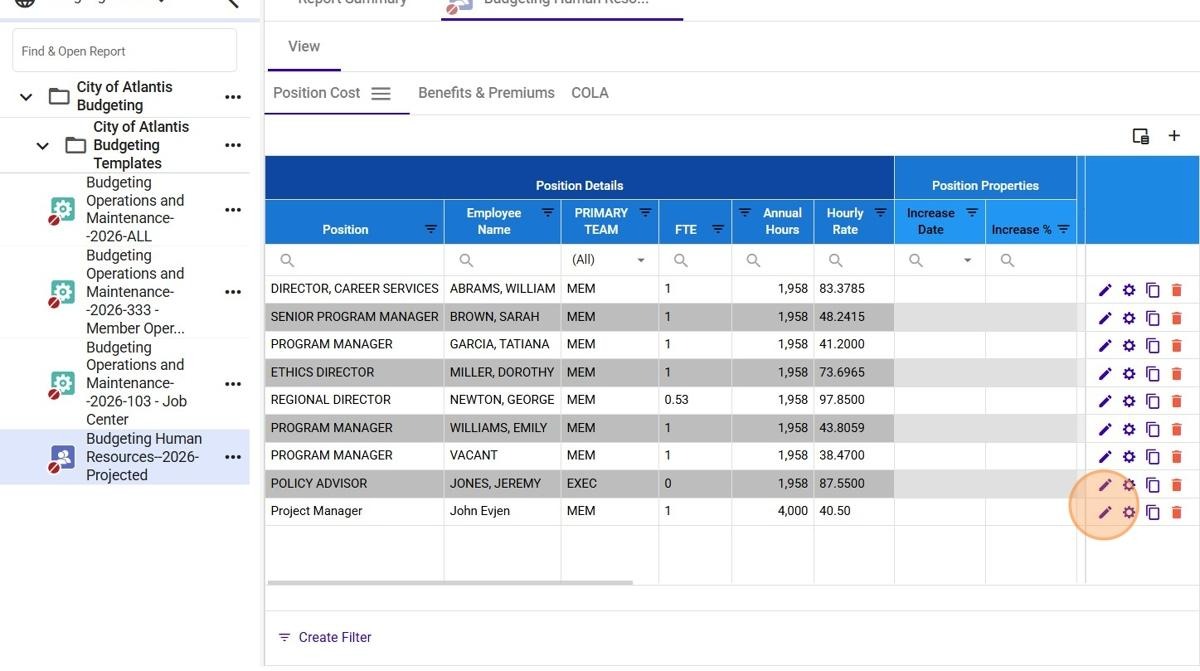Copy the JONES, JEREMY row

[x=1152, y=485]
